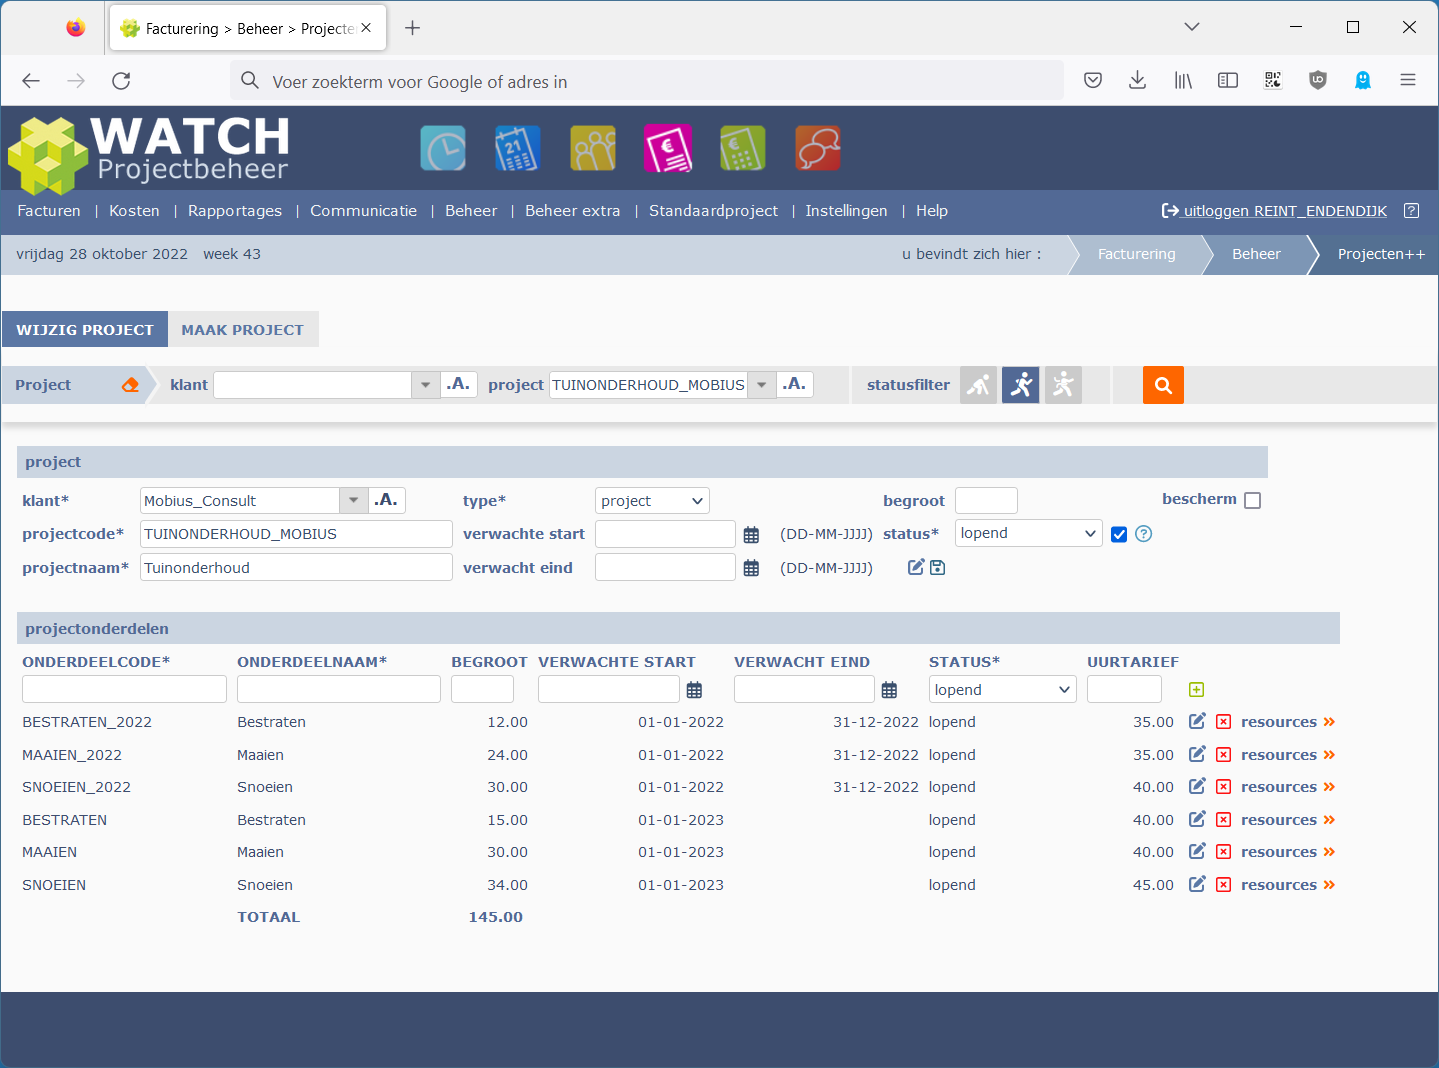Expand the klant filter dropdown arrow

point(426,385)
